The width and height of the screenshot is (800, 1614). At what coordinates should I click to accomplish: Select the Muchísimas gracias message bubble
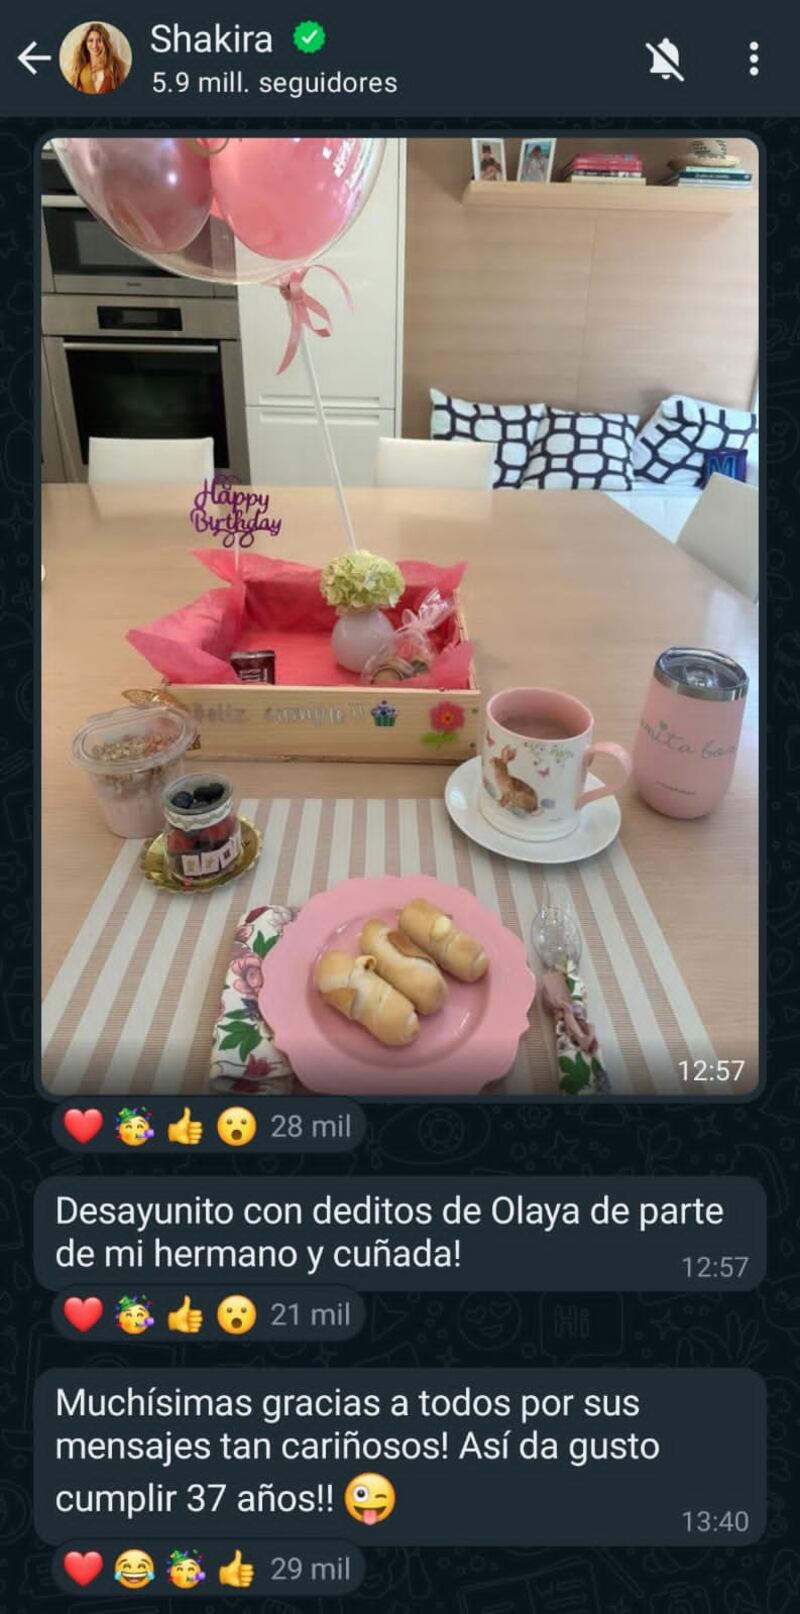400,1457
